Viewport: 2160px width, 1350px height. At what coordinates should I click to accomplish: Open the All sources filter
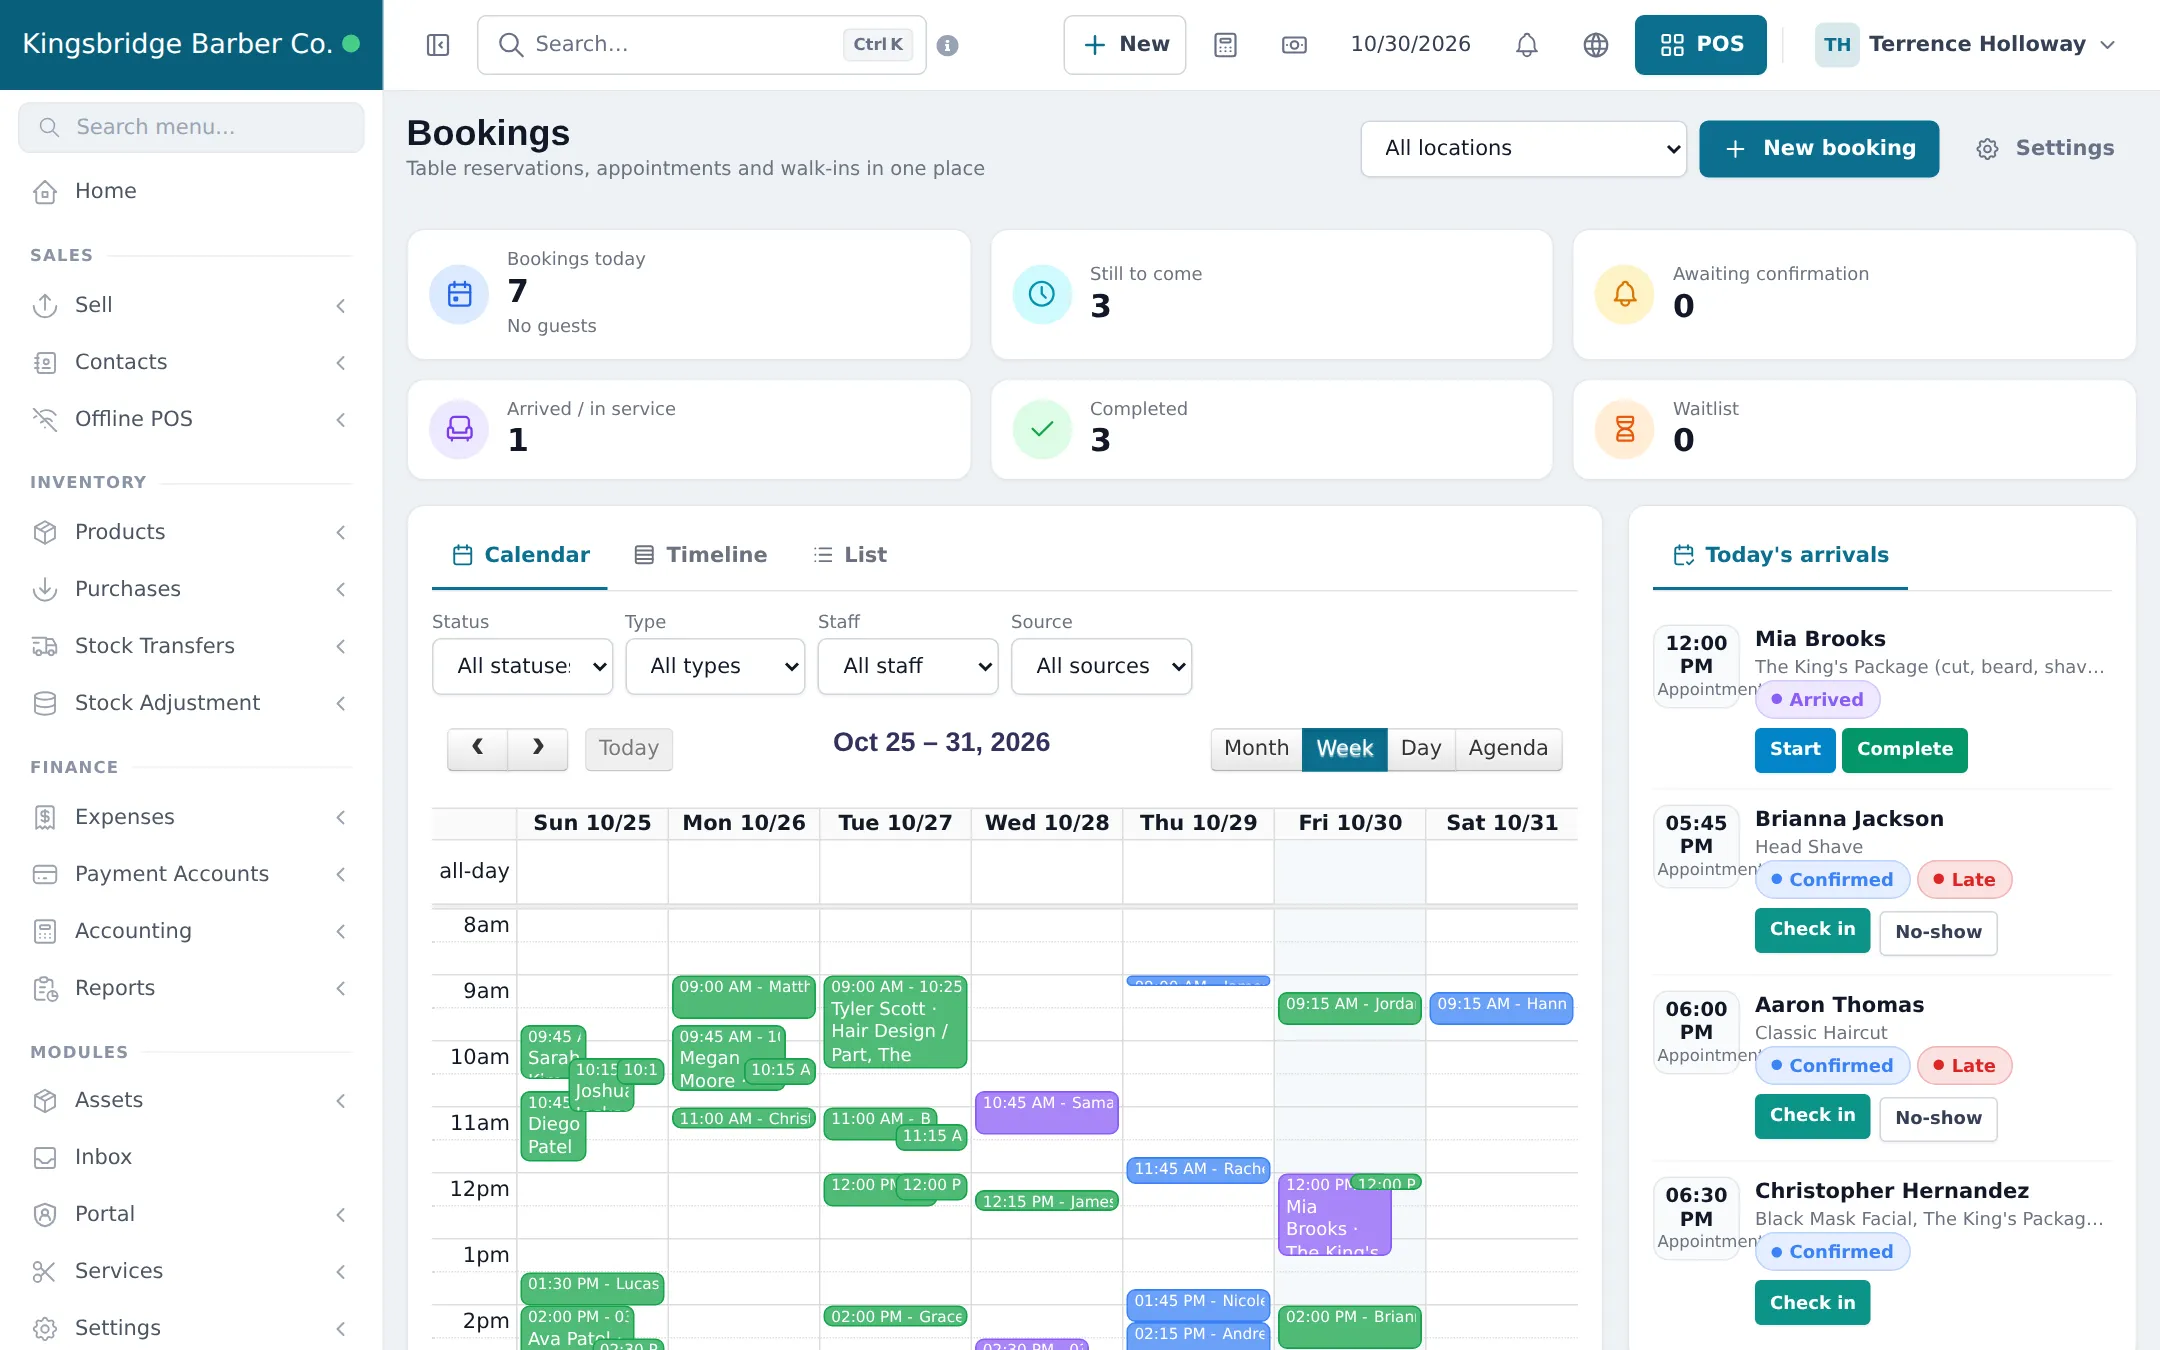1101,666
